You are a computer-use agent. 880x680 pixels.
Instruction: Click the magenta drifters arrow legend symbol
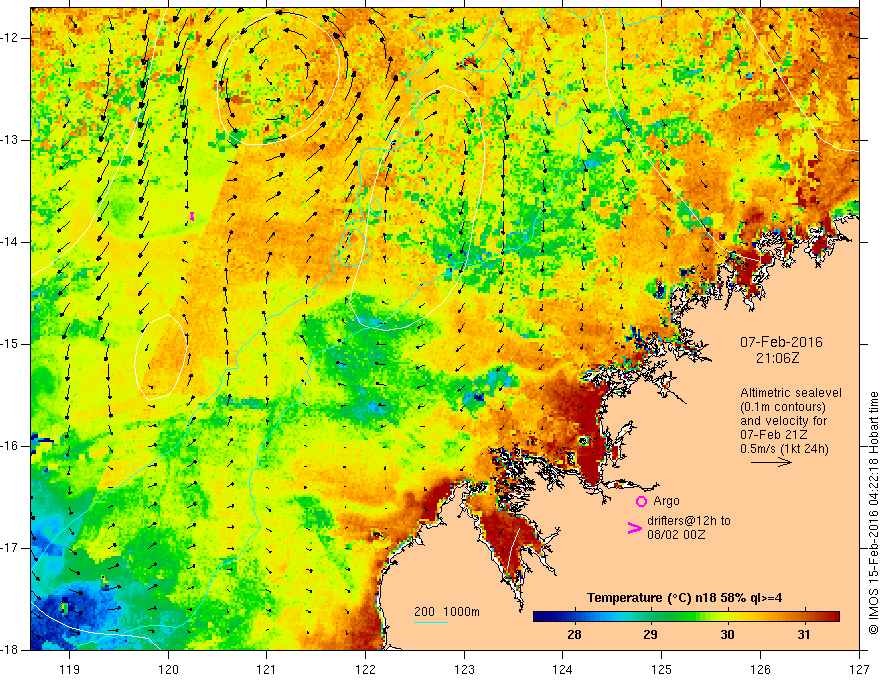[634, 527]
